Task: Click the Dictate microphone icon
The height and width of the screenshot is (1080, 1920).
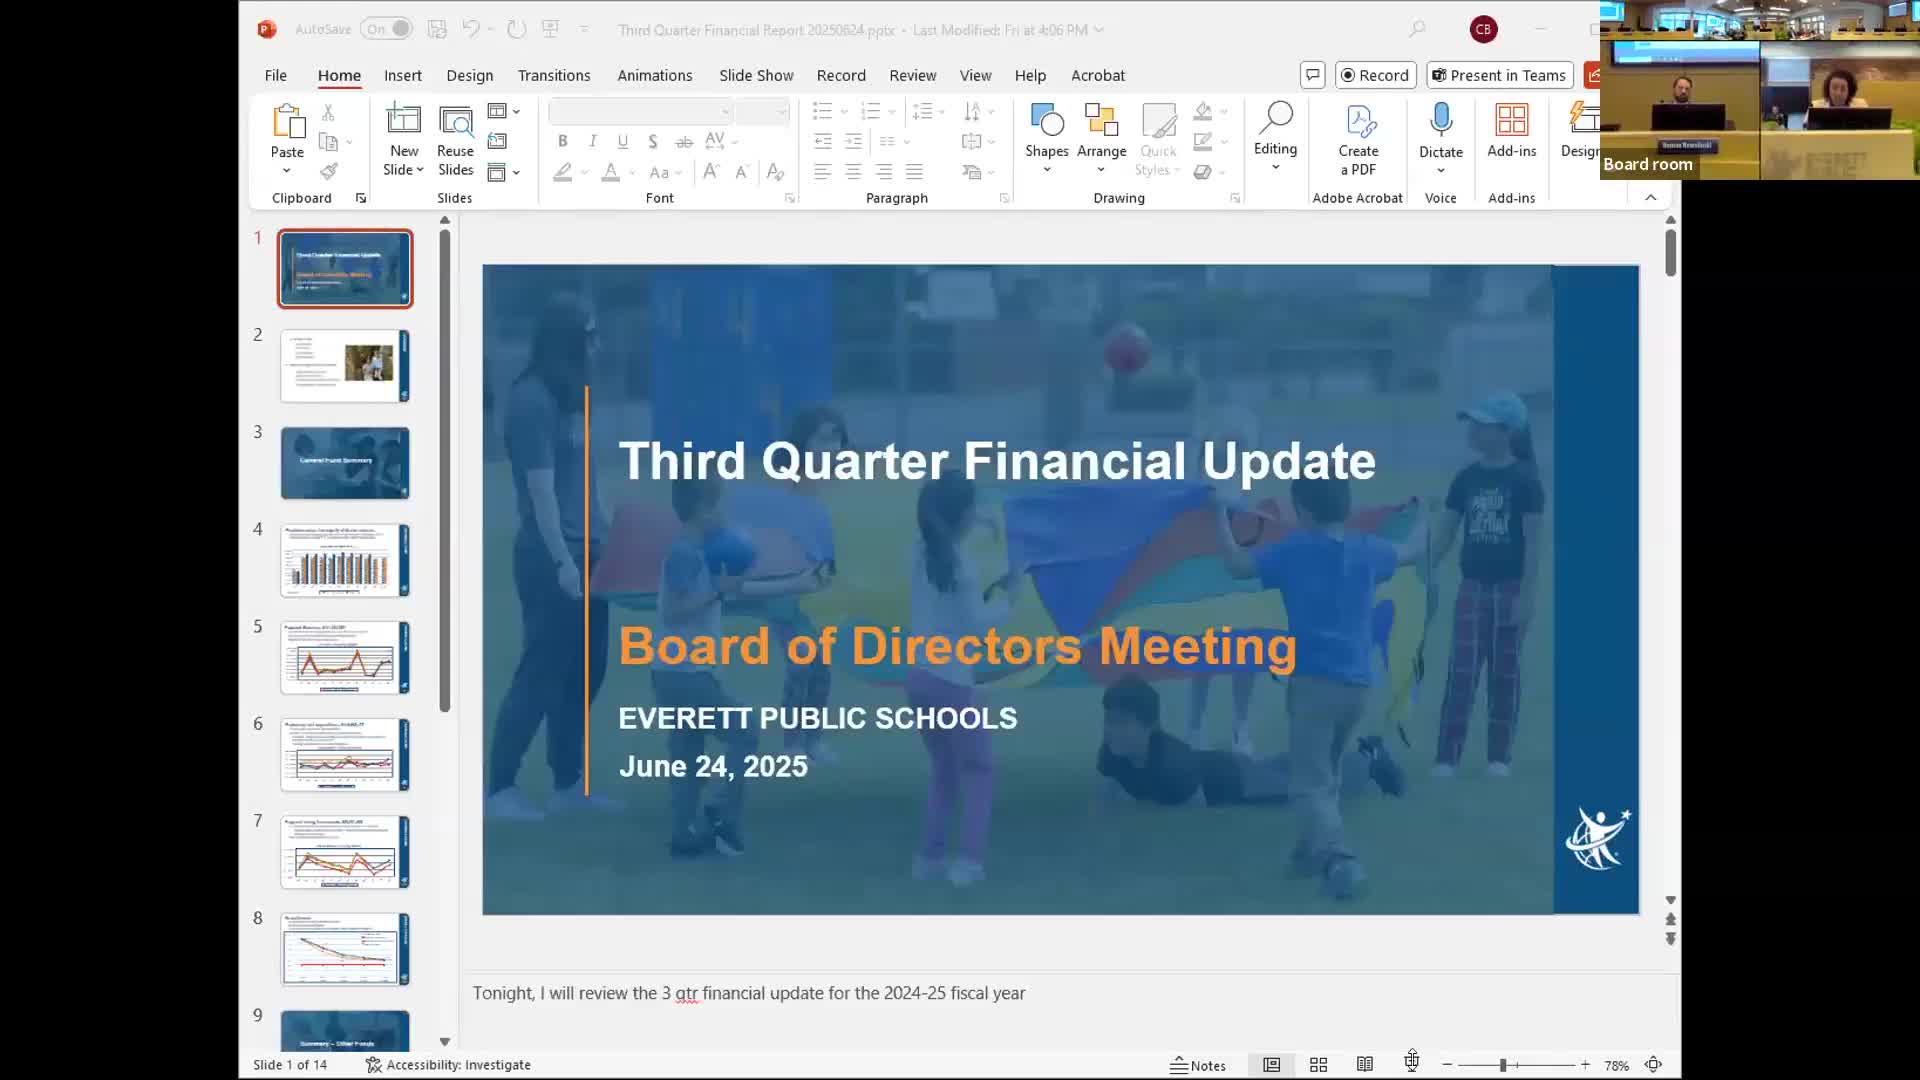Action: pos(1440,120)
